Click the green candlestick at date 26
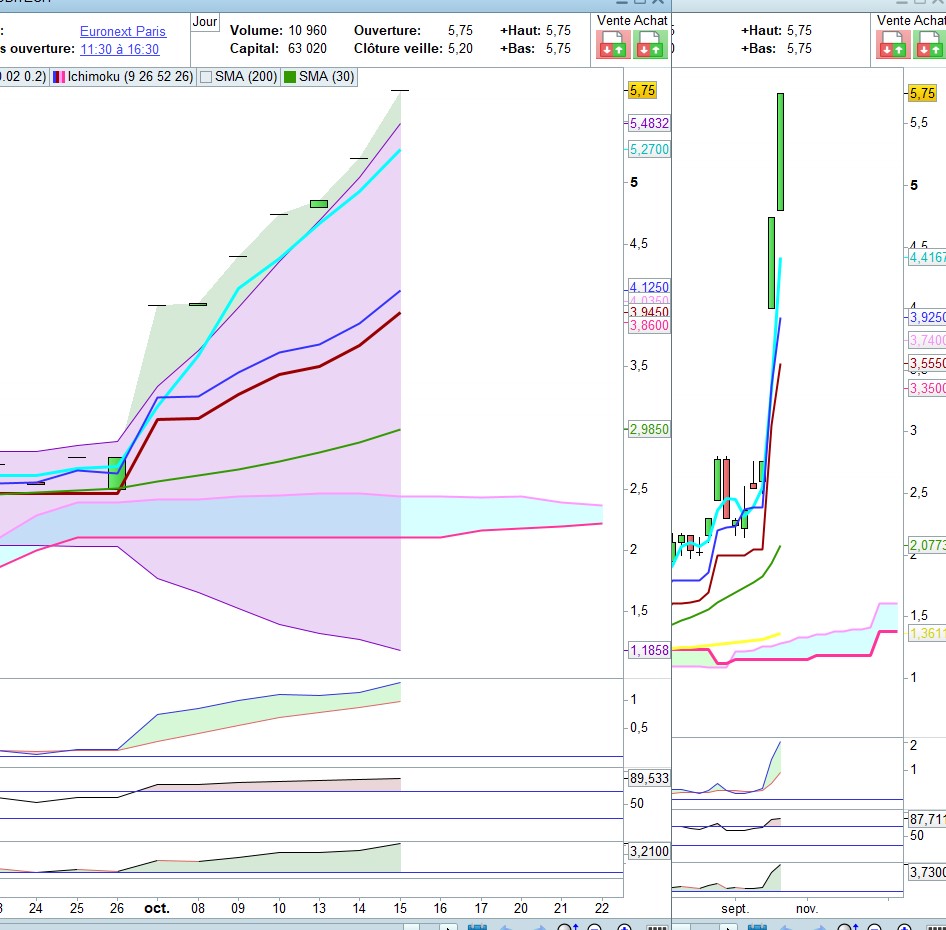The height and width of the screenshot is (930, 946). (x=116, y=473)
